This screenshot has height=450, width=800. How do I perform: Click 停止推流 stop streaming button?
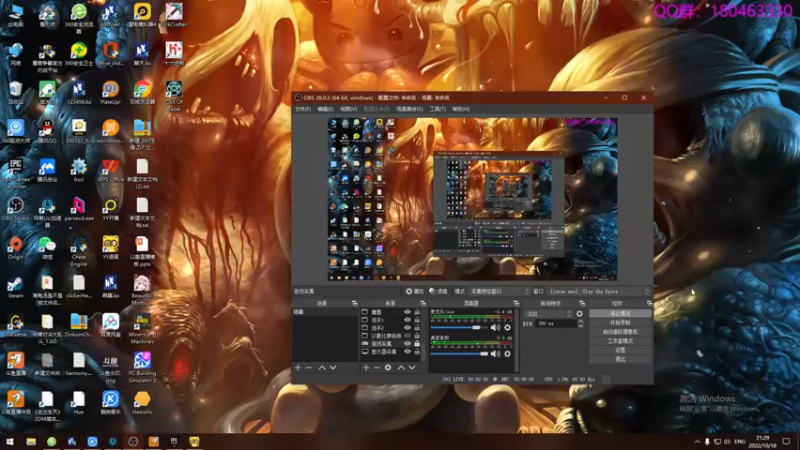(x=620, y=313)
